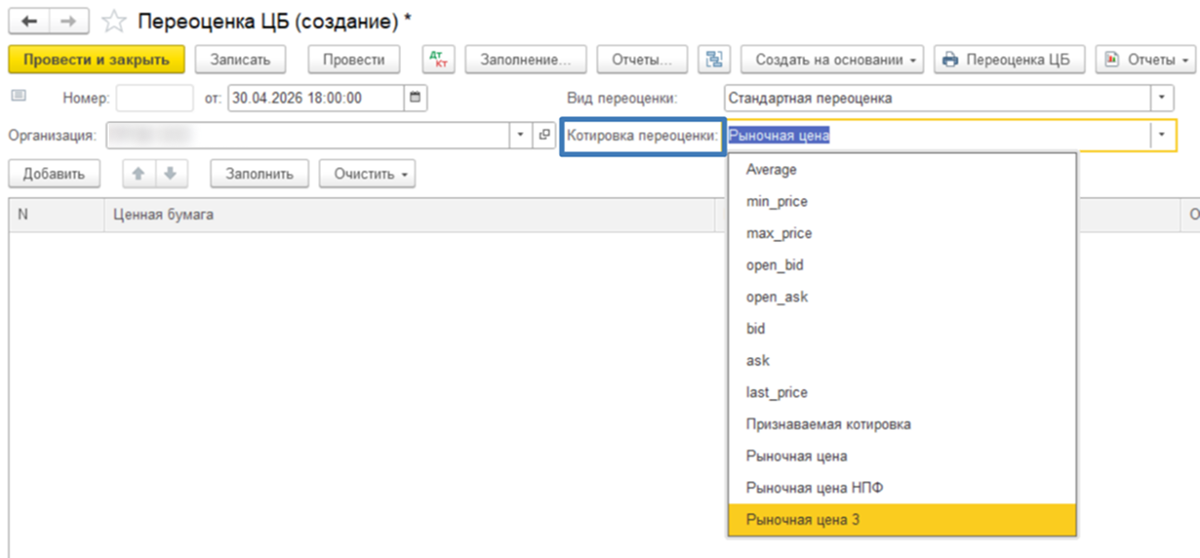Choose Признаваемая котировка
This screenshot has height=558, width=1200.
903,424
